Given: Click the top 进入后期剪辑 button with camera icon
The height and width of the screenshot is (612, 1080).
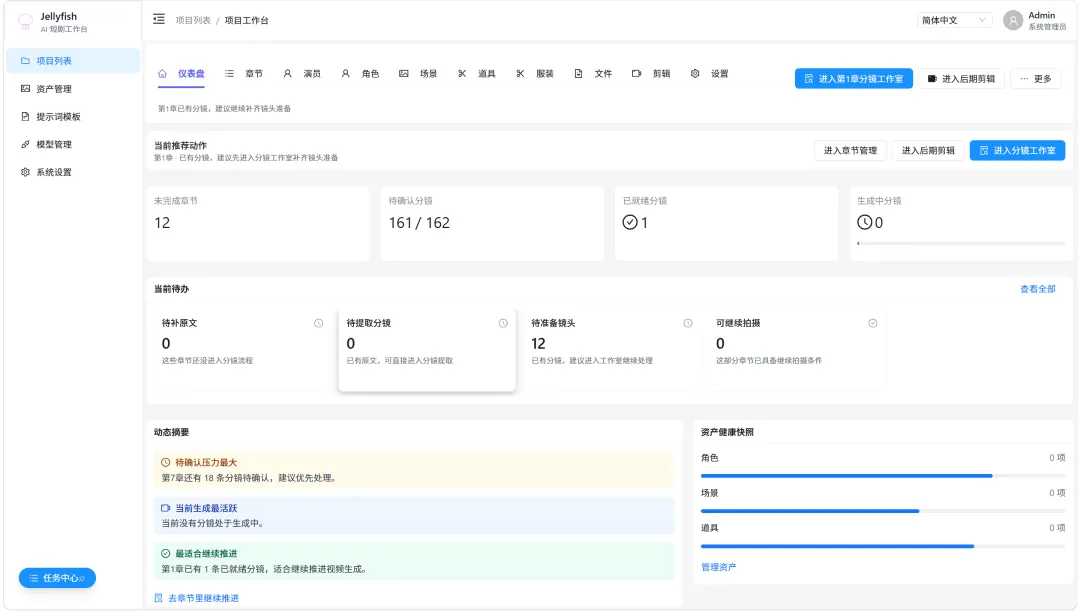Looking at the screenshot, I should tap(962, 78).
